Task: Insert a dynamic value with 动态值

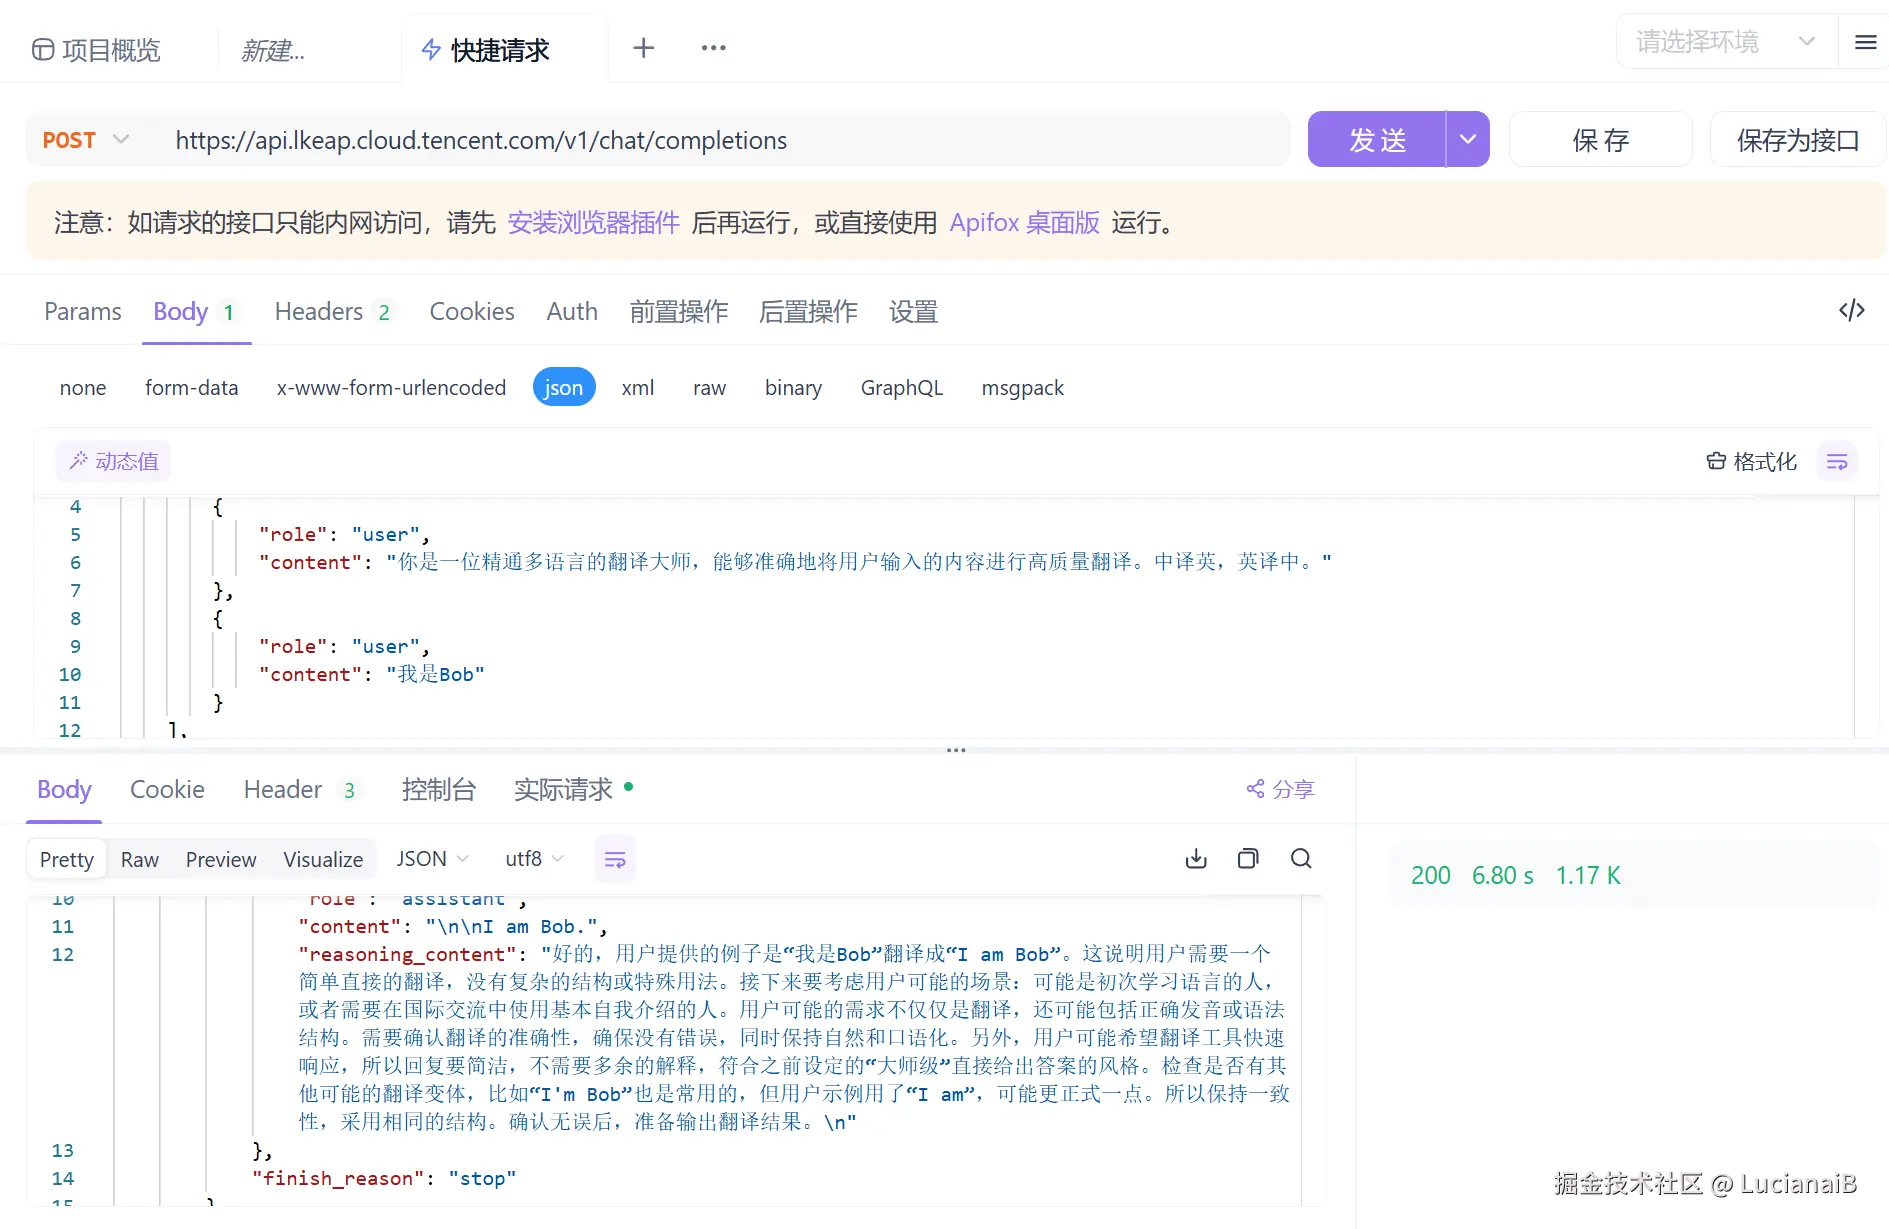Action: pyautogui.click(x=114, y=461)
